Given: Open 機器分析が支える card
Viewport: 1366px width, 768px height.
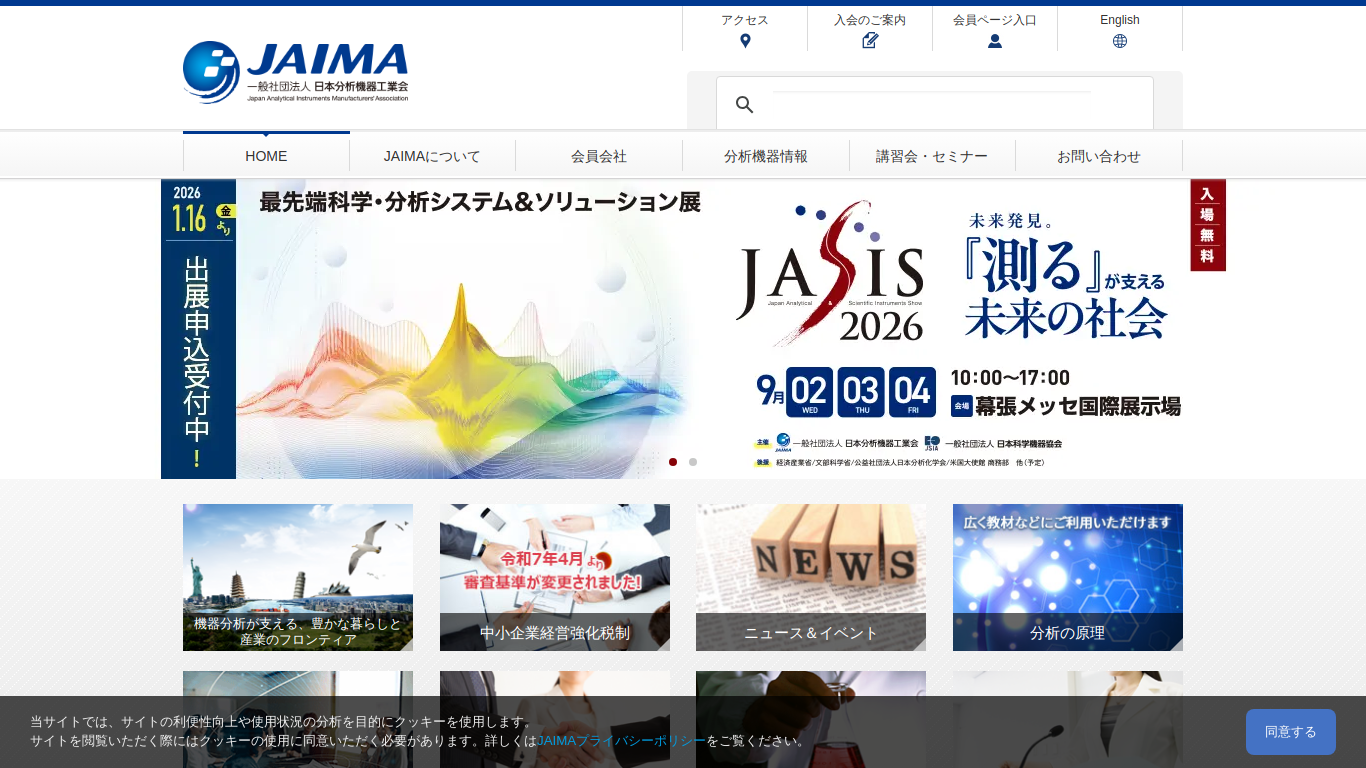Looking at the screenshot, I should click(298, 577).
